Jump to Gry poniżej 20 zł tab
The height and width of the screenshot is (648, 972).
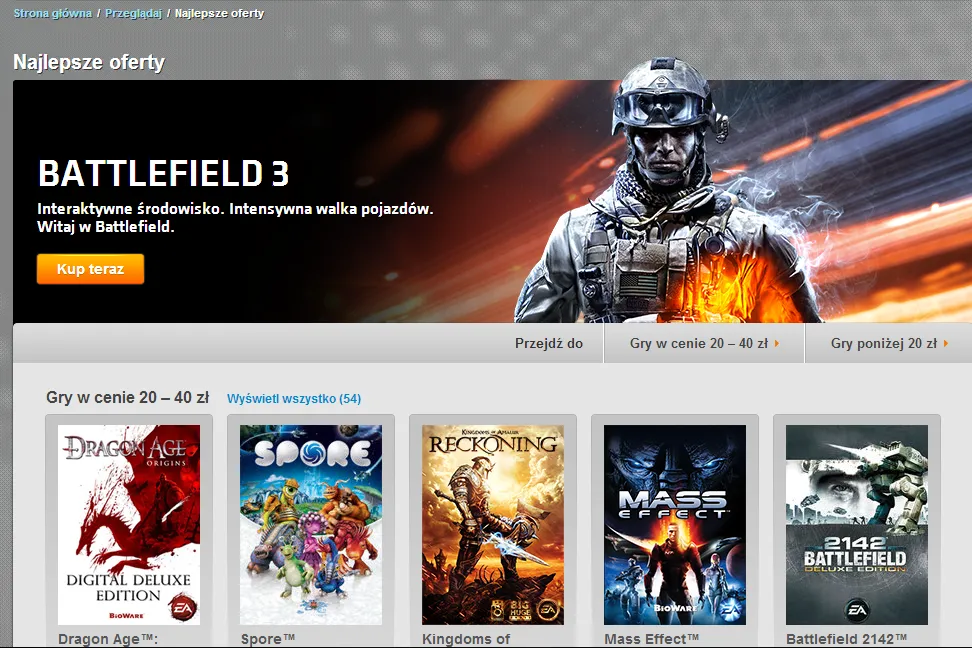click(889, 344)
